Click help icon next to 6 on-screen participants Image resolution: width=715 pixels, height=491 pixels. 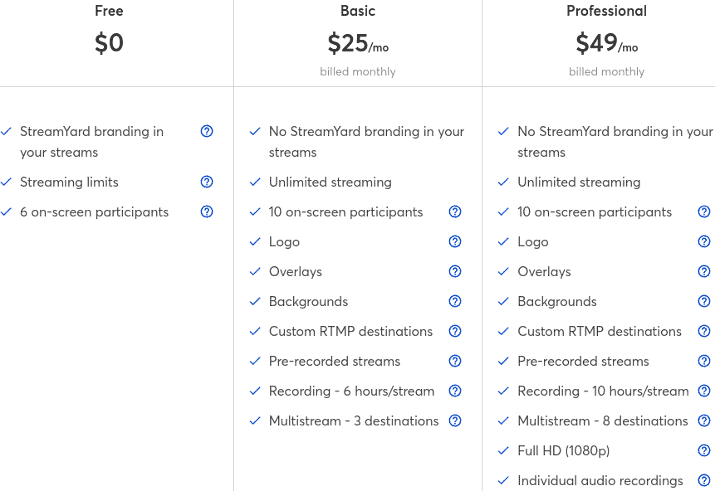point(207,212)
